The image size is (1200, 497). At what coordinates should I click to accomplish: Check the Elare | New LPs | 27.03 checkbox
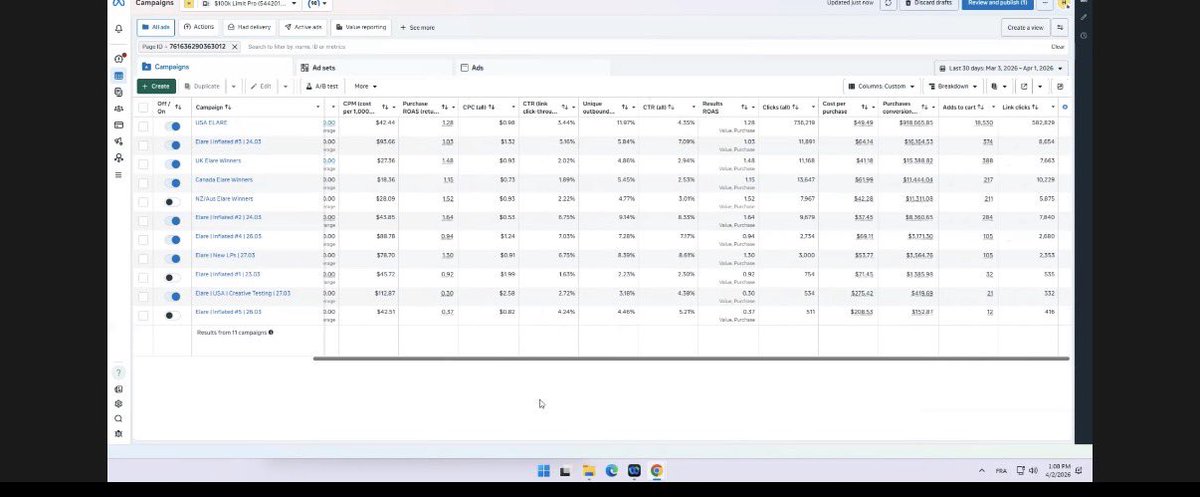point(143,258)
